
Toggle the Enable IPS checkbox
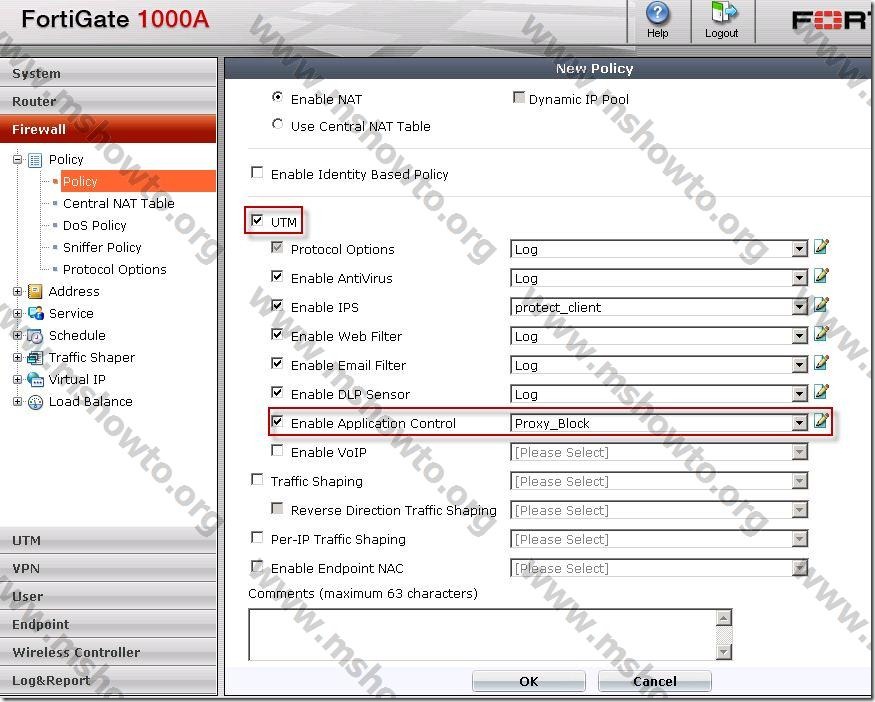point(277,305)
